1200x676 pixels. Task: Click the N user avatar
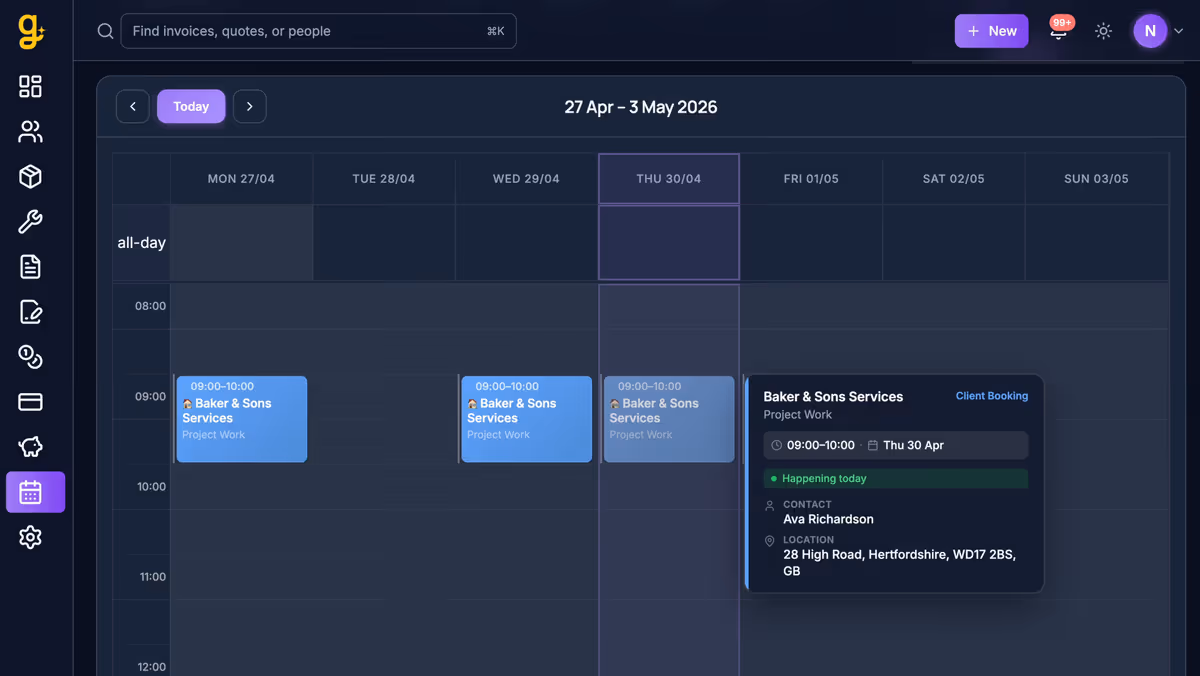click(1150, 31)
